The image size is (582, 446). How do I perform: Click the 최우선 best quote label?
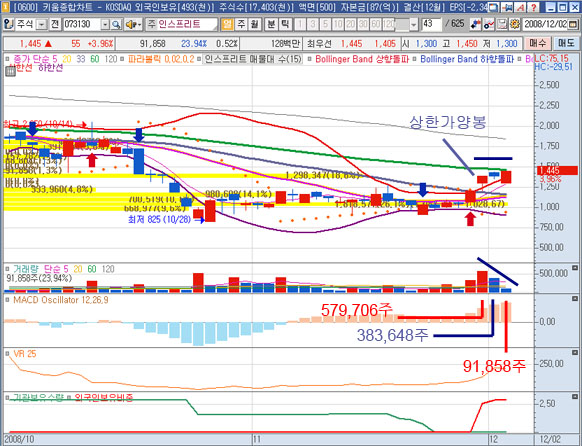(x=319, y=44)
